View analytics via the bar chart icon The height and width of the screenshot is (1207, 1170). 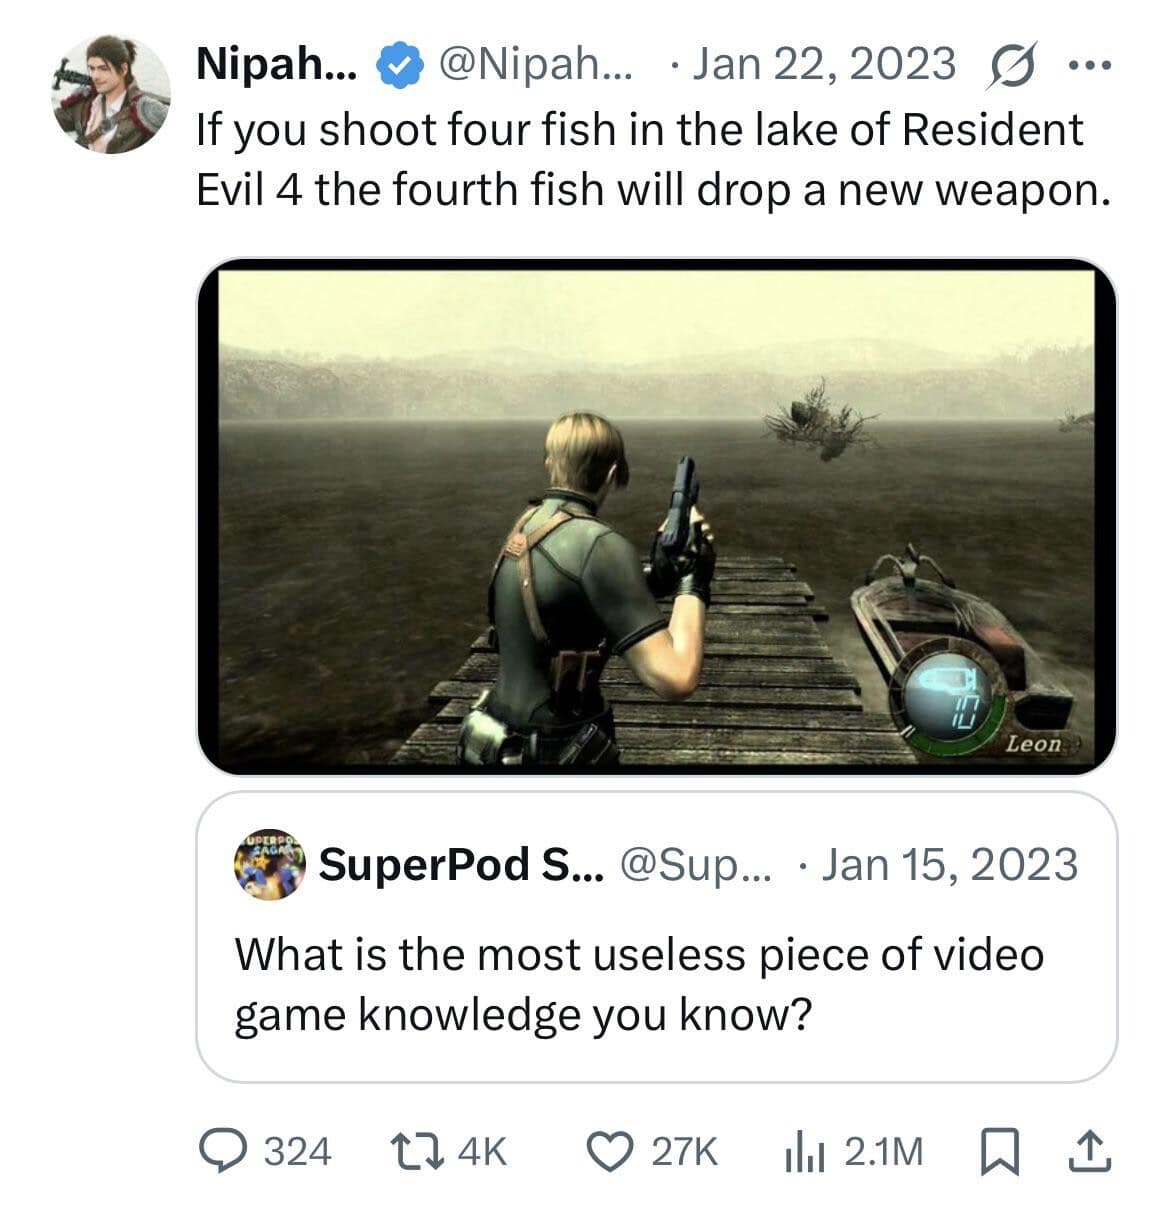point(802,1150)
